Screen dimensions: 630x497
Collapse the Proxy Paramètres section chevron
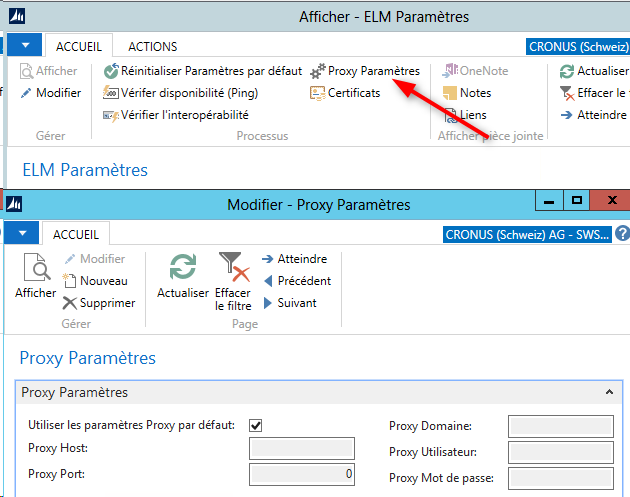coord(608,393)
